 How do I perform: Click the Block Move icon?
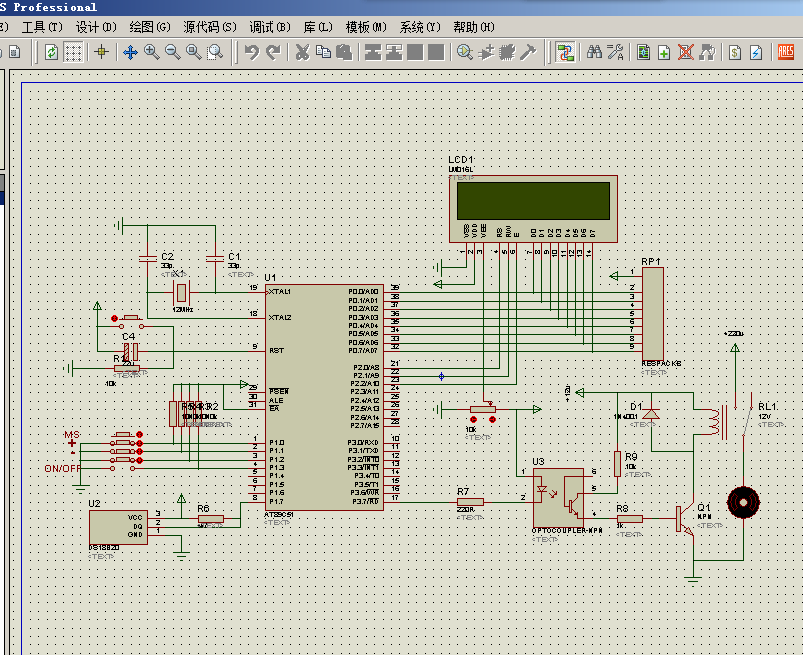[x=394, y=52]
